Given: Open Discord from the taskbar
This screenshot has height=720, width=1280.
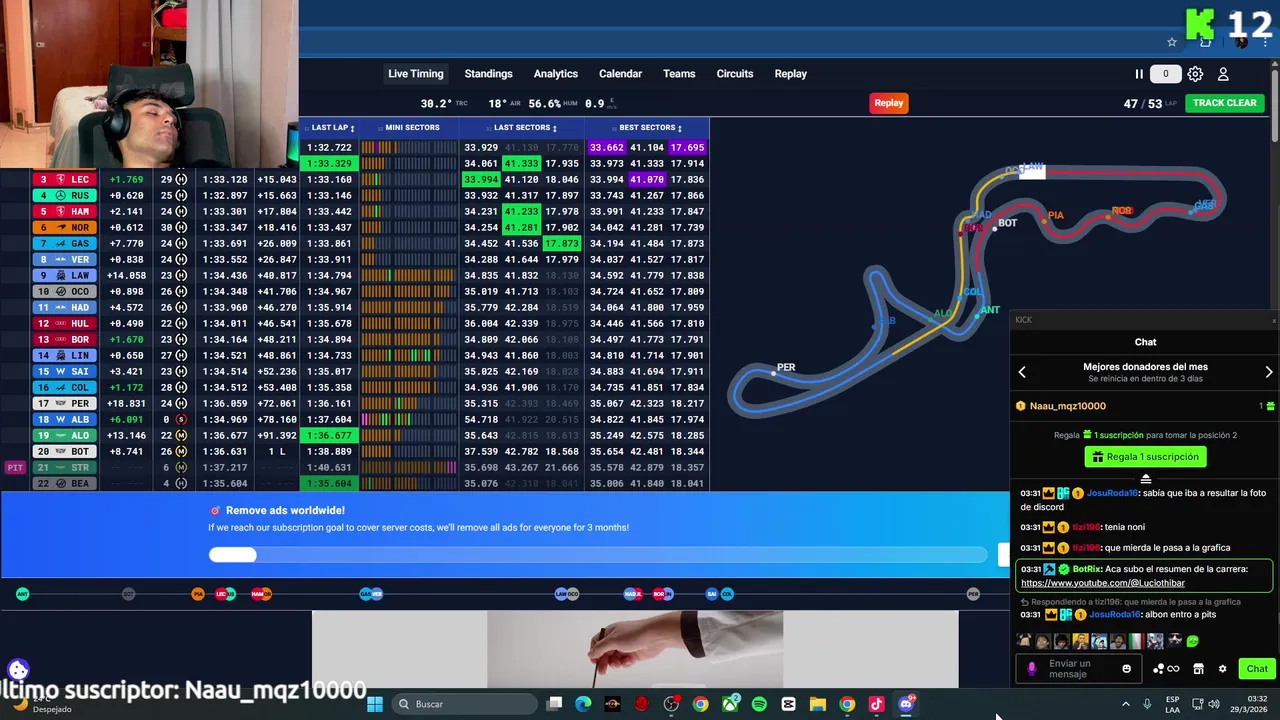Looking at the screenshot, I should 906,704.
